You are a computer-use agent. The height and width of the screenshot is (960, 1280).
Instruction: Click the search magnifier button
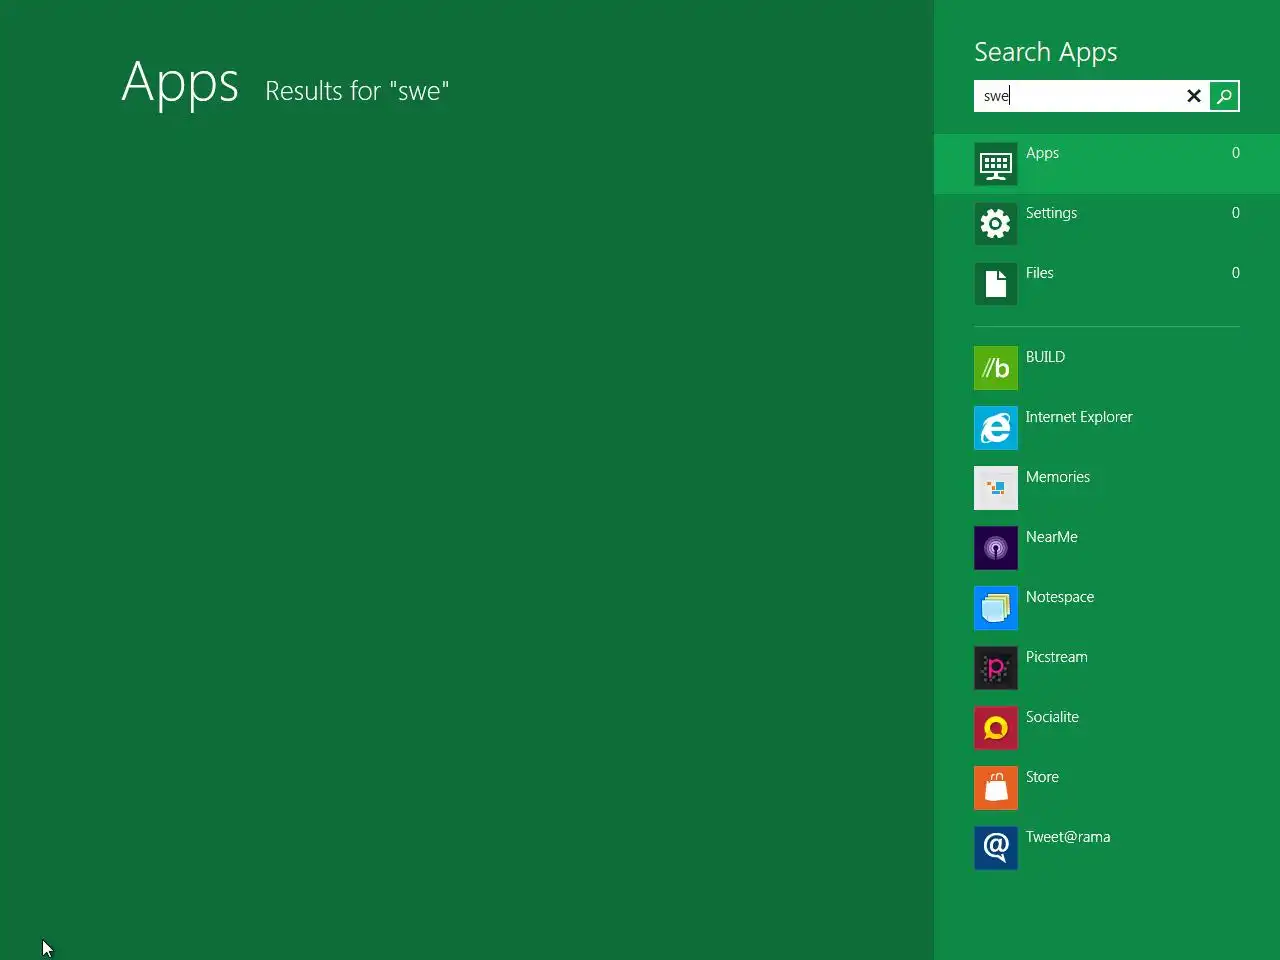point(1224,96)
